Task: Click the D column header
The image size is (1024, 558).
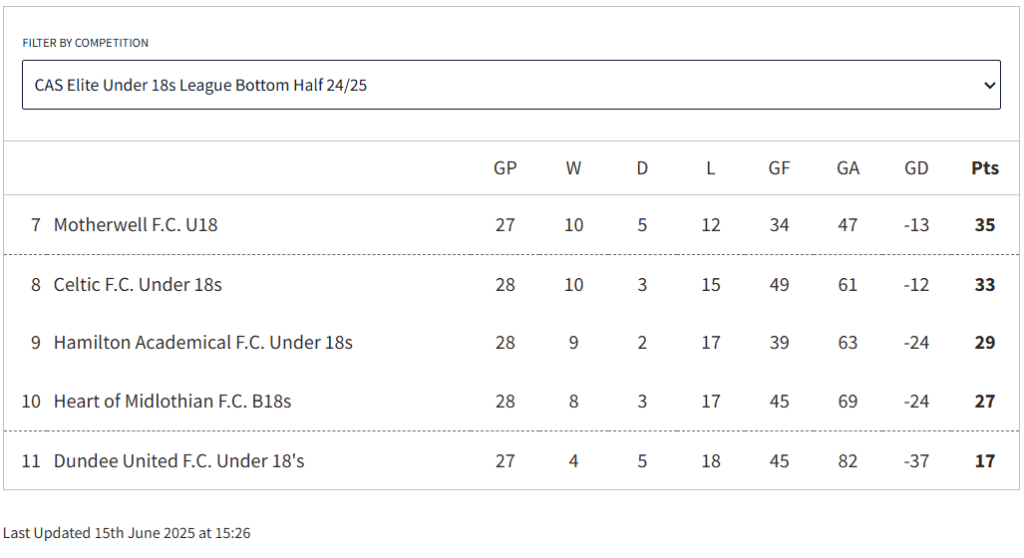Action: 642,169
